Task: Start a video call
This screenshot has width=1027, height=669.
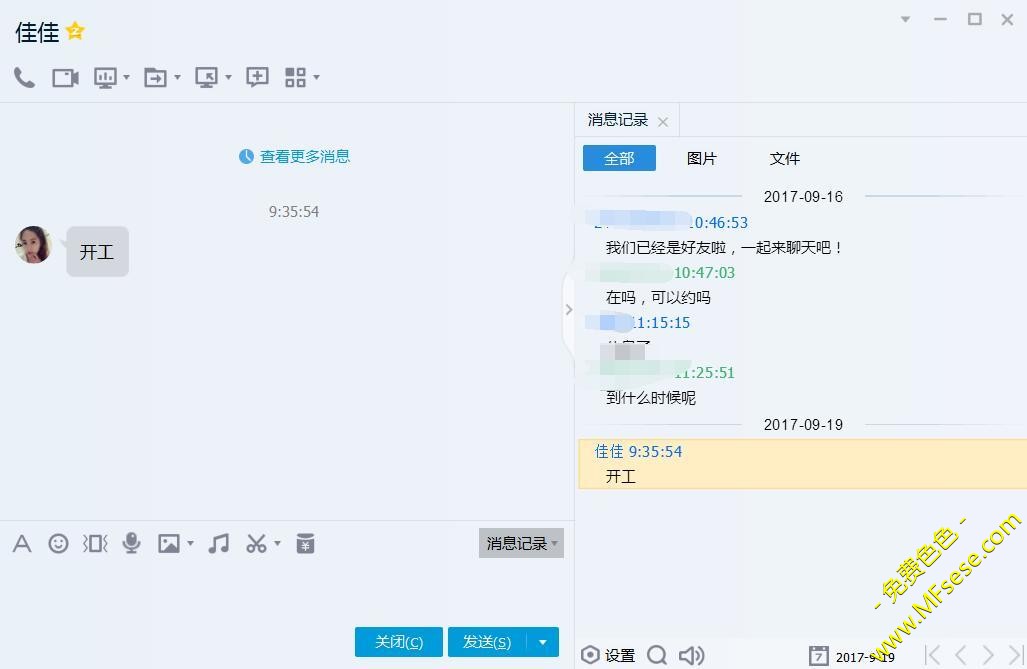Action: click(x=65, y=78)
